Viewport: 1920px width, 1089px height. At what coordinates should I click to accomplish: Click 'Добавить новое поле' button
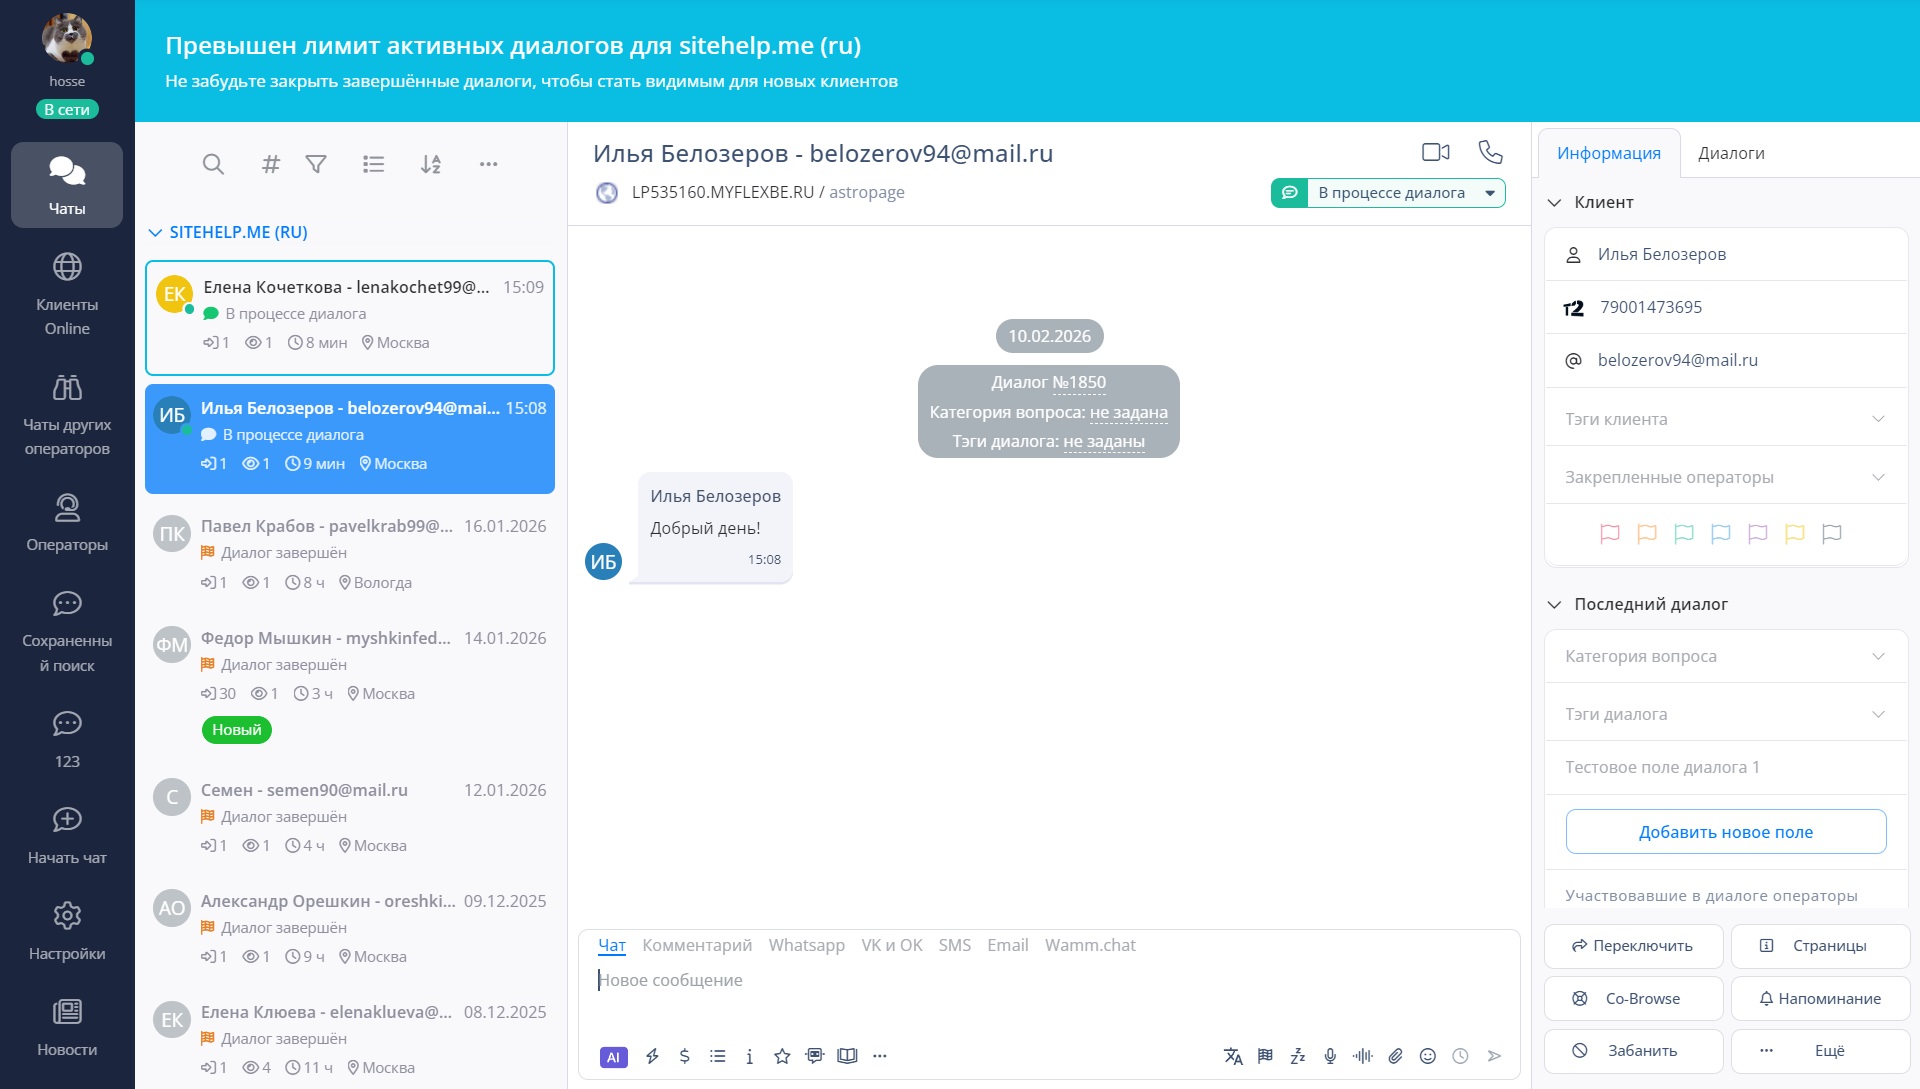pyautogui.click(x=1725, y=832)
